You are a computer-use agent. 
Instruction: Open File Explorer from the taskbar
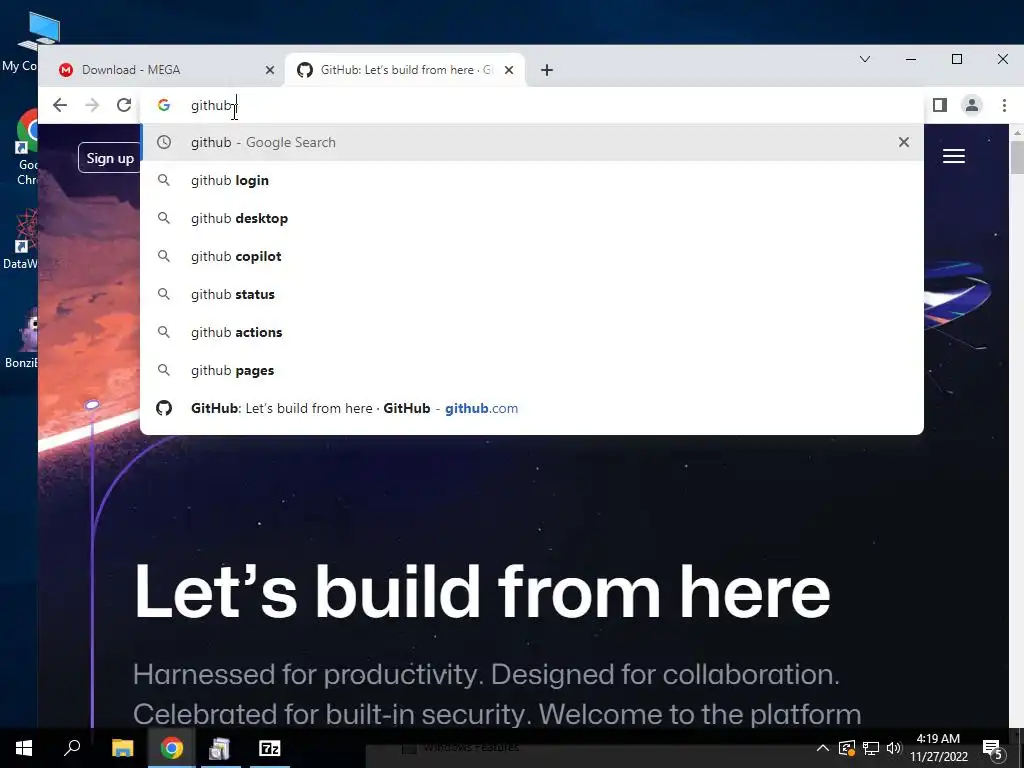click(x=122, y=748)
